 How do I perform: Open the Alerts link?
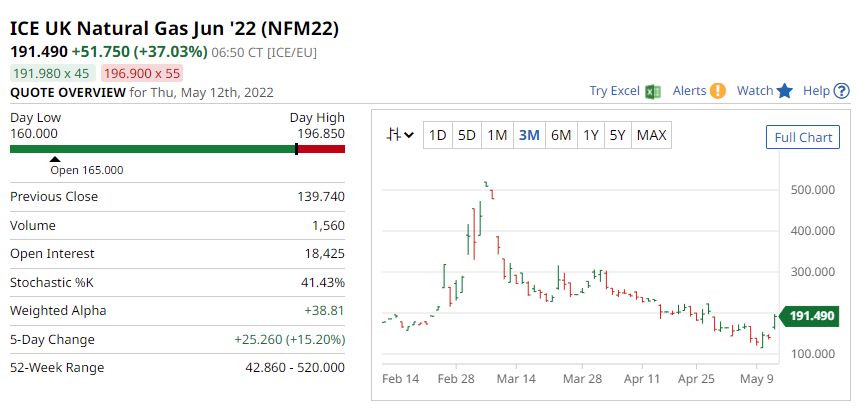click(689, 91)
